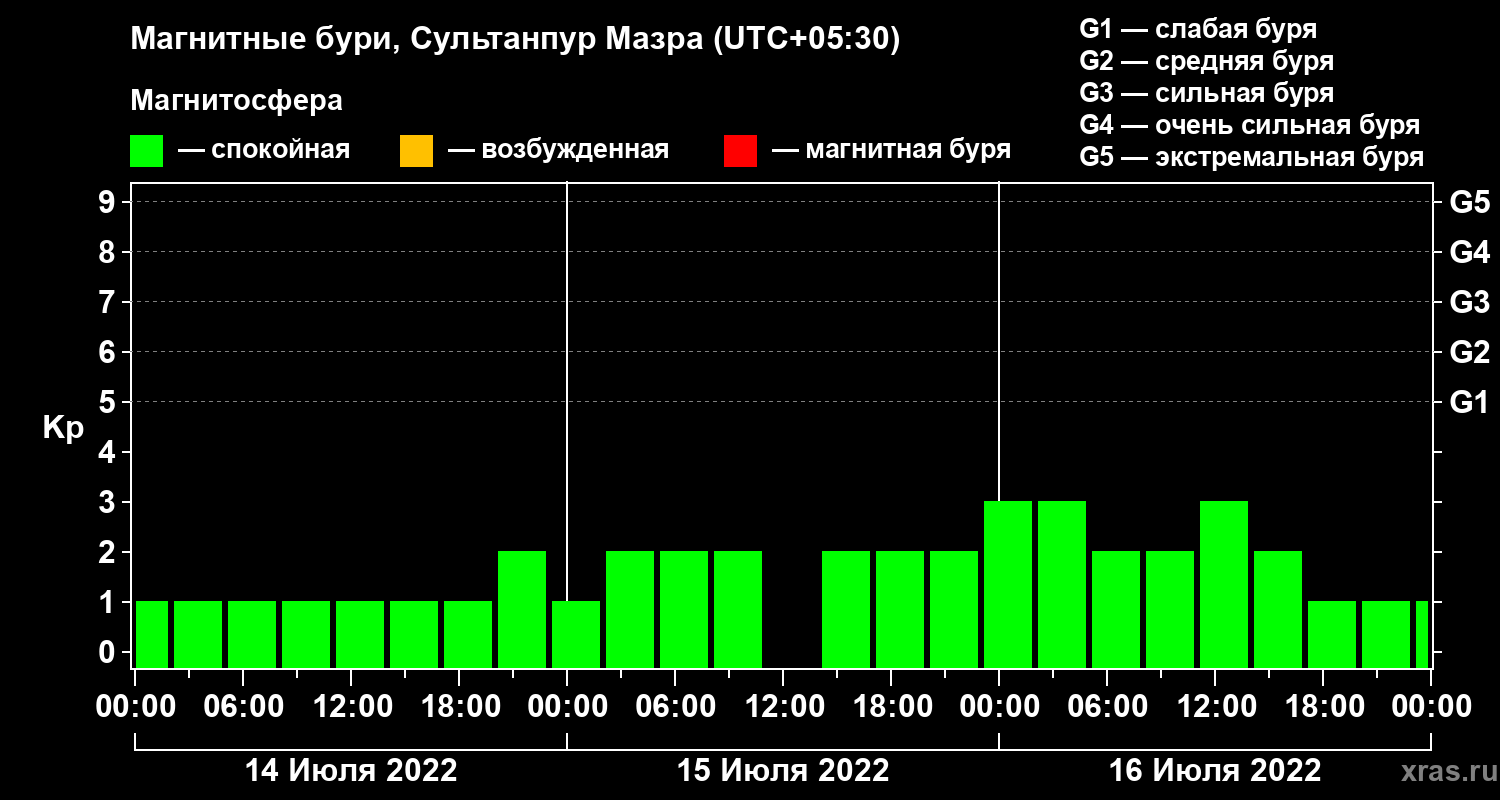Click the '16 Июля 2022' date label
Image resolution: width=1500 pixels, height=800 pixels.
pos(1215,770)
